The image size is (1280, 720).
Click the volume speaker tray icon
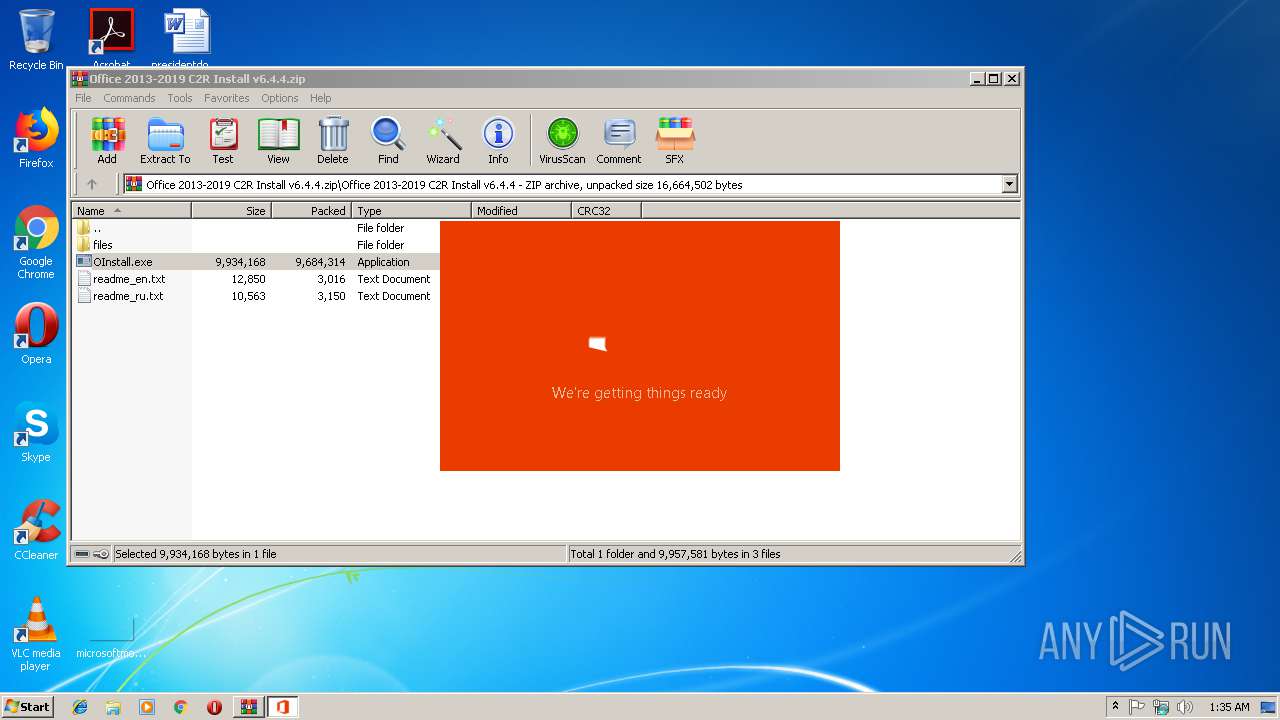pos(1185,707)
